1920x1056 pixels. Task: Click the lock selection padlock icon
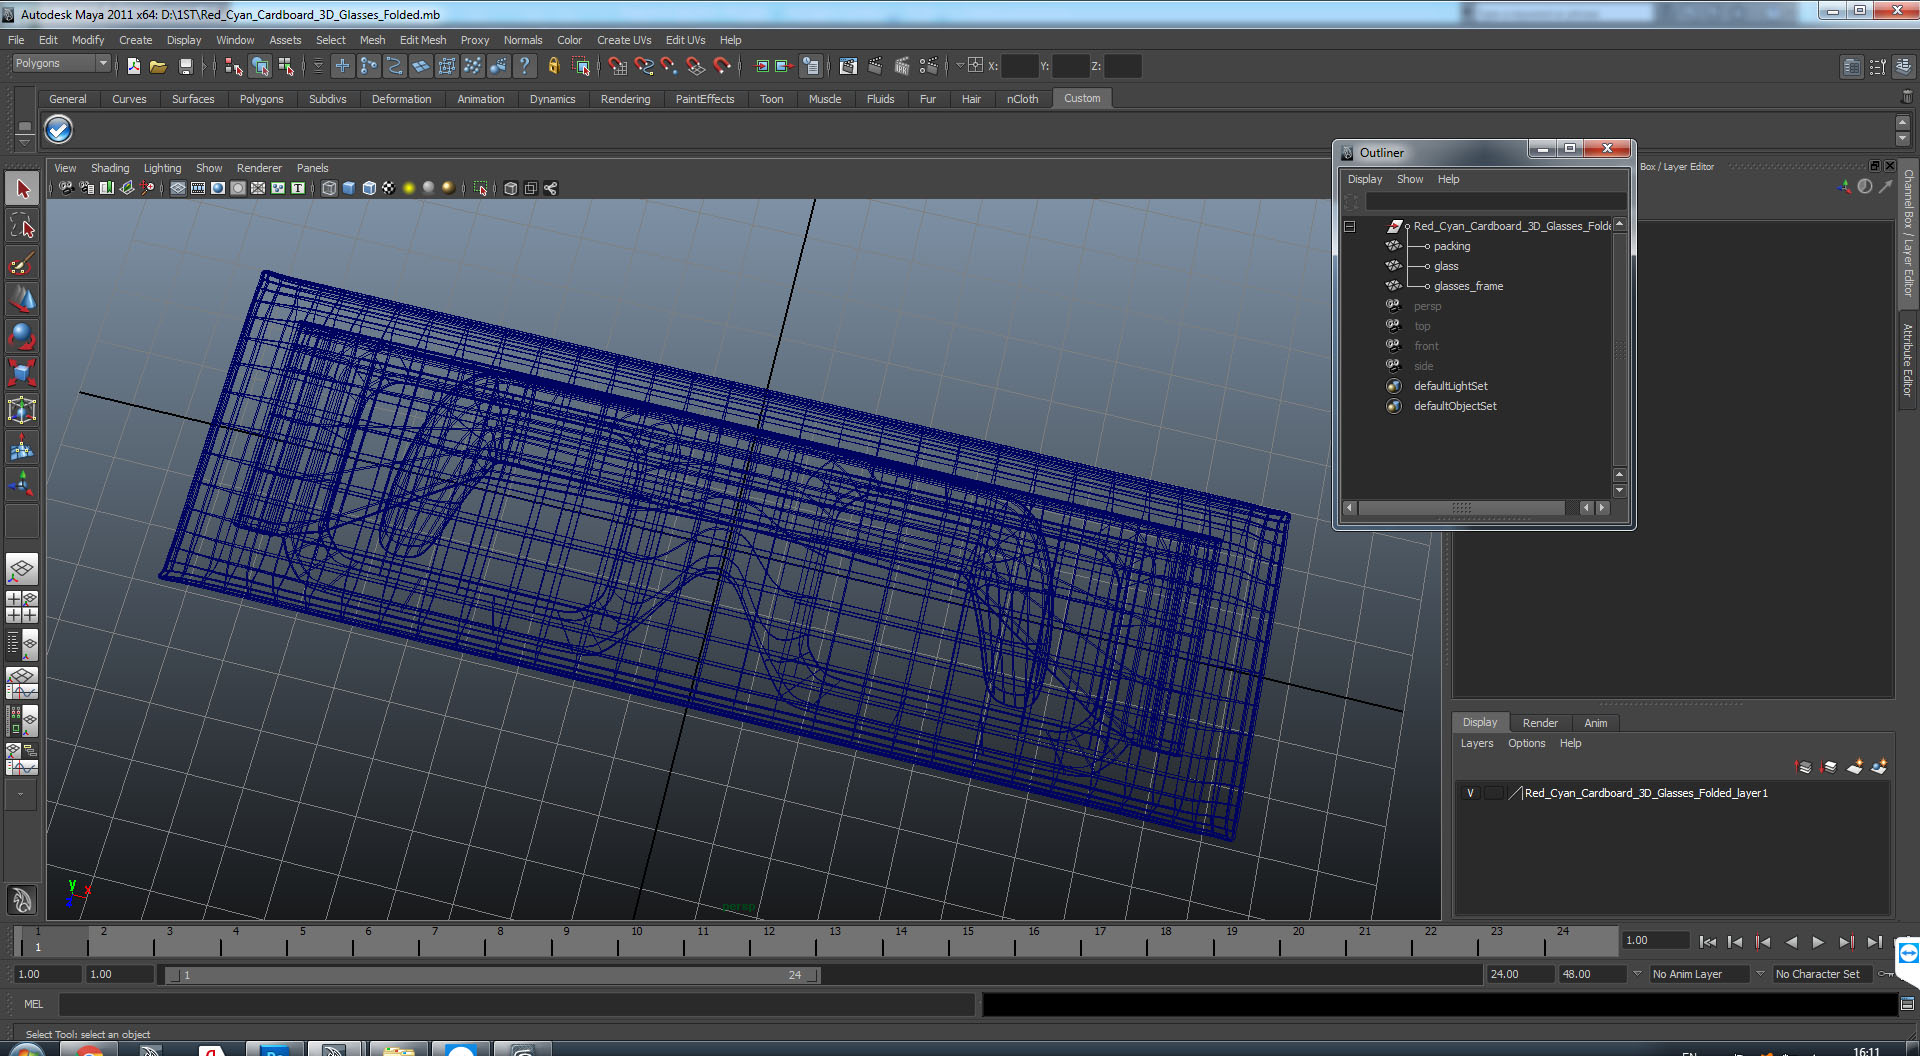click(553, 66)
